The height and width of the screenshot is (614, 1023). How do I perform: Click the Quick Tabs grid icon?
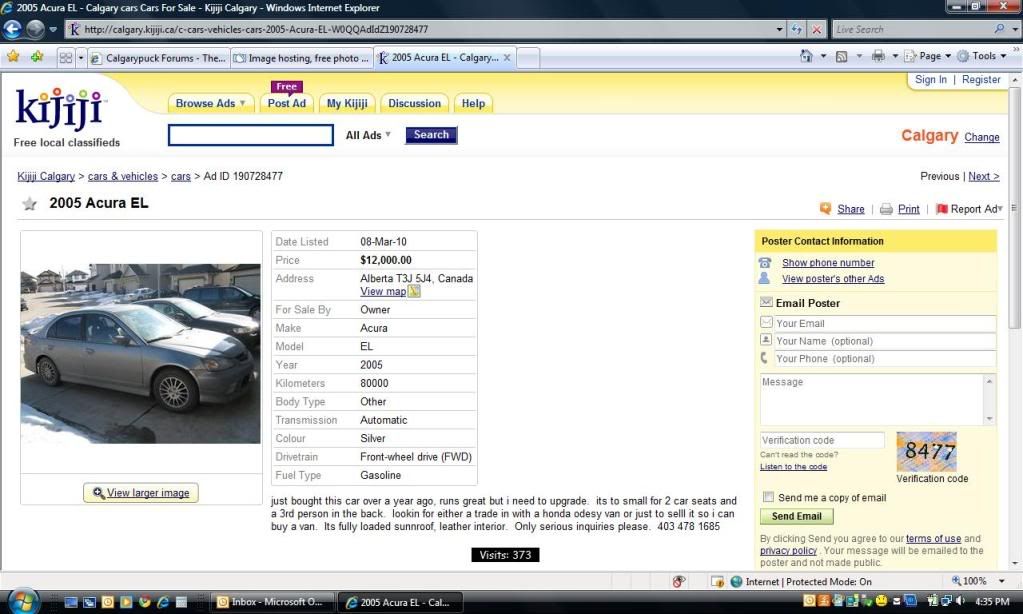(x=66, y=58)
